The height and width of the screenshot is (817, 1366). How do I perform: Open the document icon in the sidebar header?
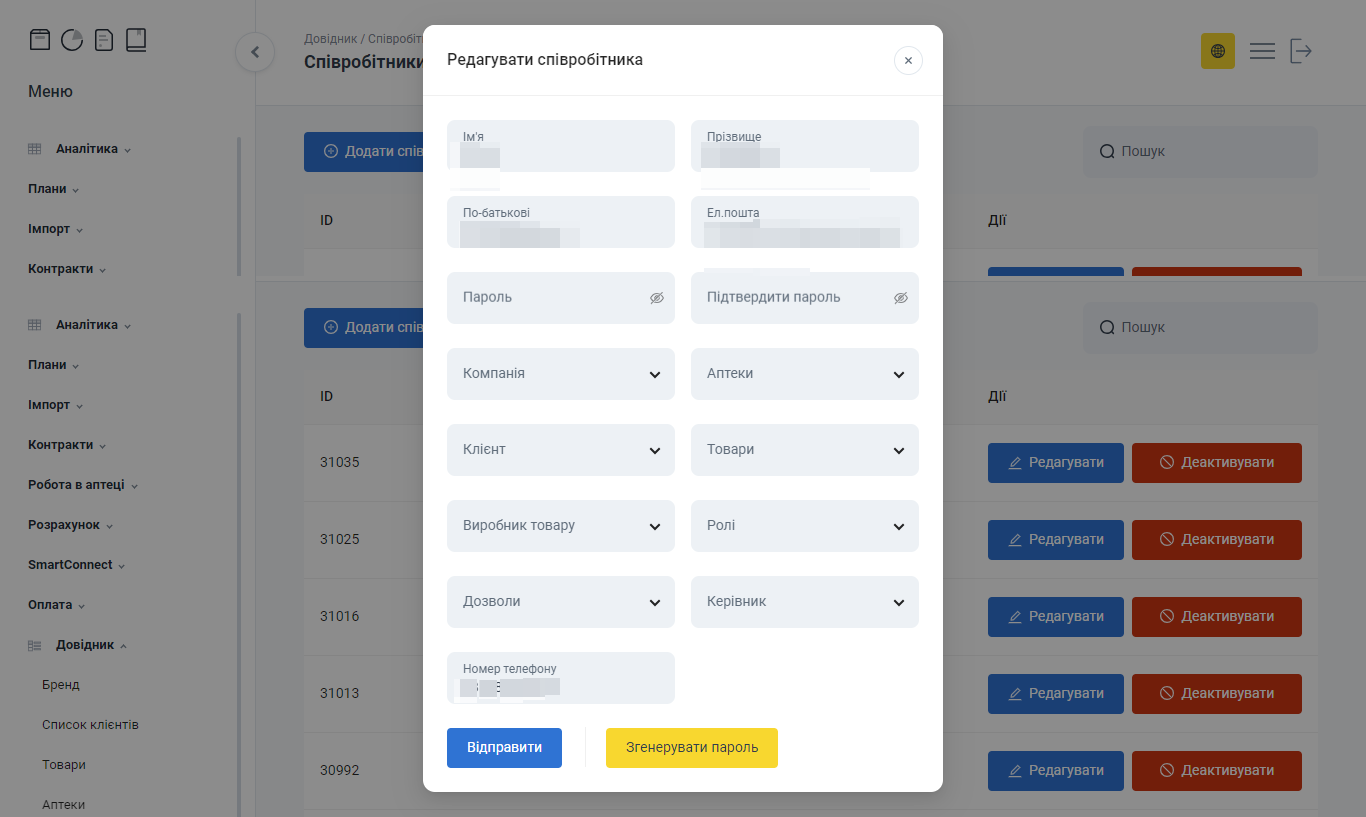(x=104, y=39)
